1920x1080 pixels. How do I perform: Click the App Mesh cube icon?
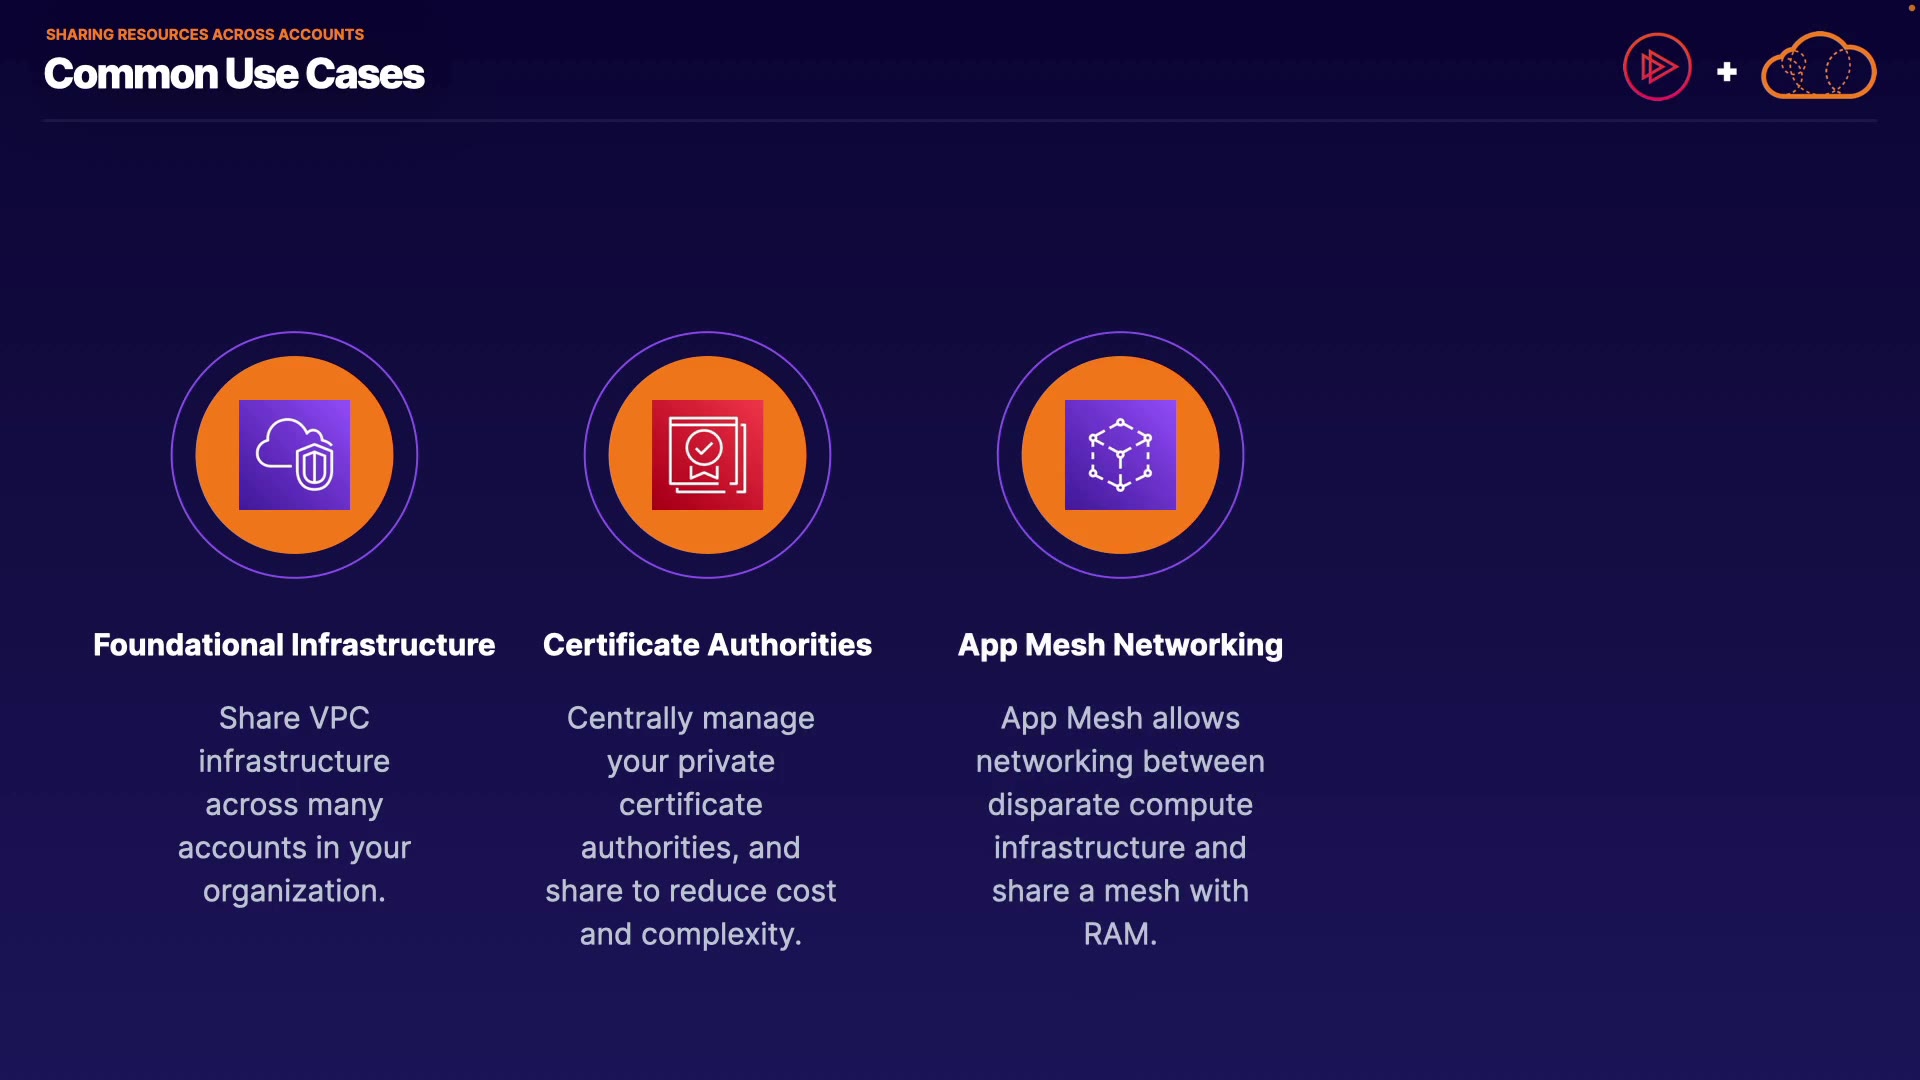(1120, 455)
